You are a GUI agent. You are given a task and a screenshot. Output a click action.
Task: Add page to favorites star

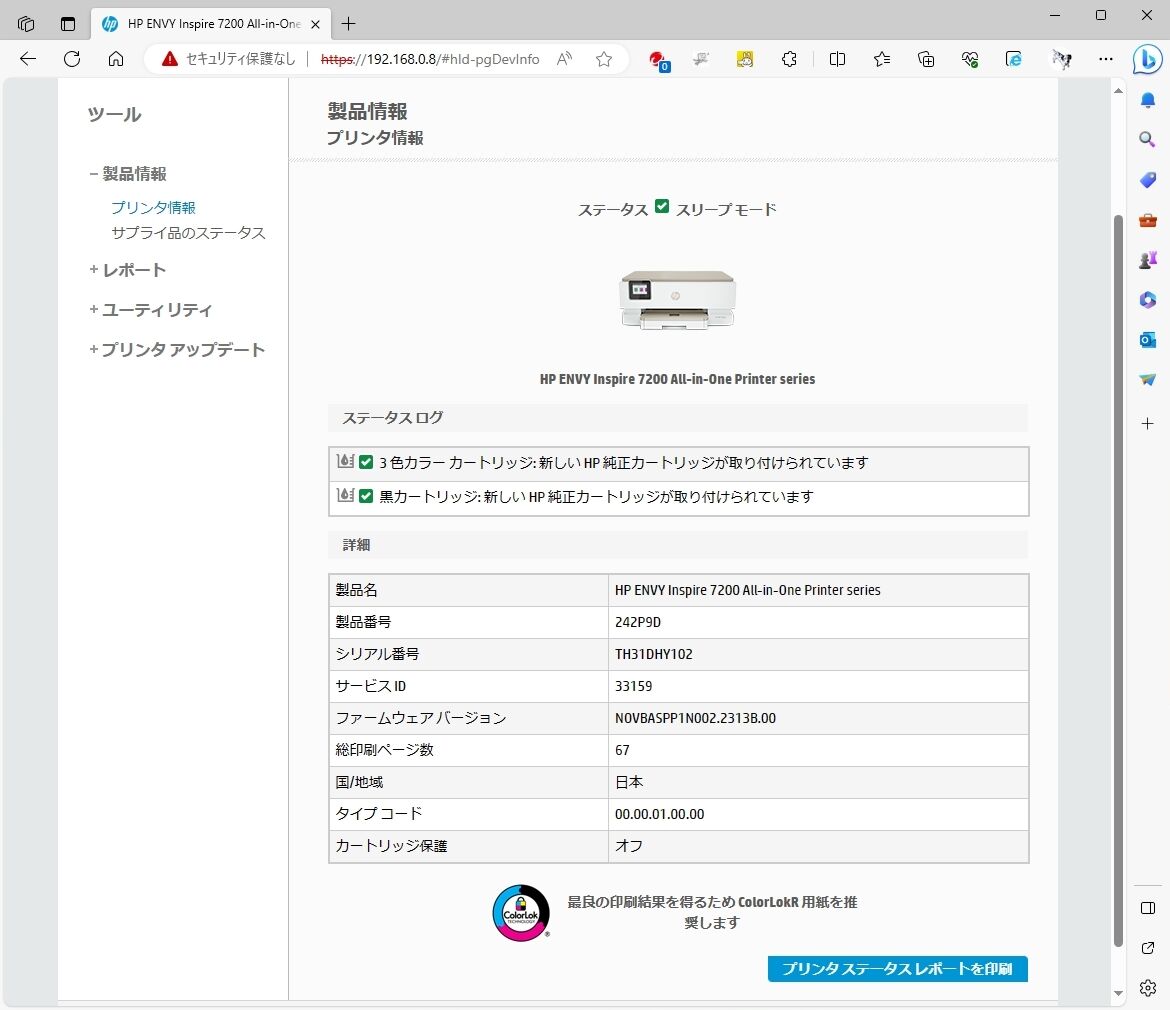[604, 59]
